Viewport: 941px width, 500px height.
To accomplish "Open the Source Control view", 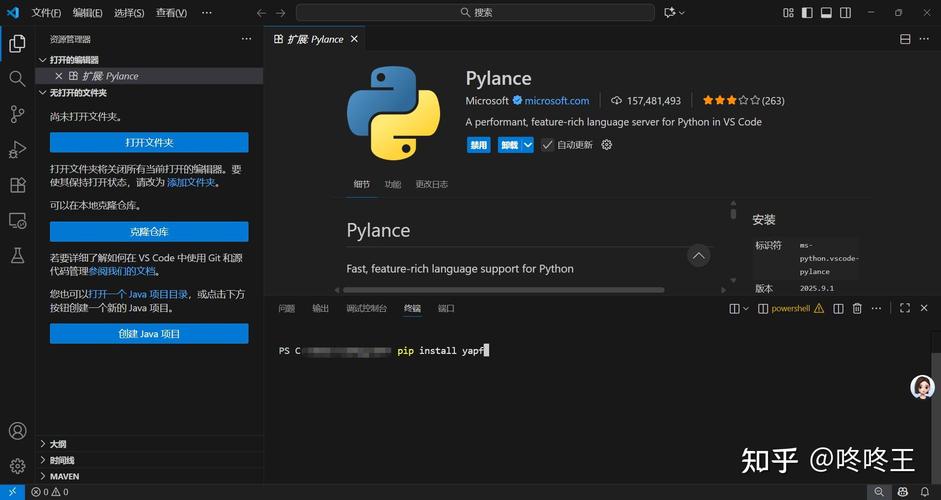I will pos(17,114).
